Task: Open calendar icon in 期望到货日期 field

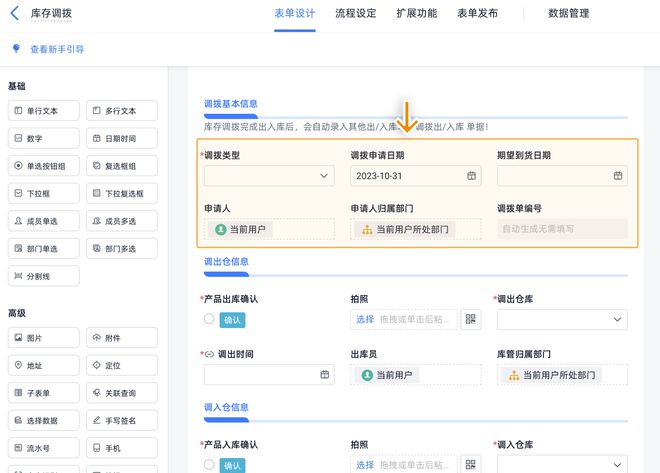Action: click(x=618, y=176)
